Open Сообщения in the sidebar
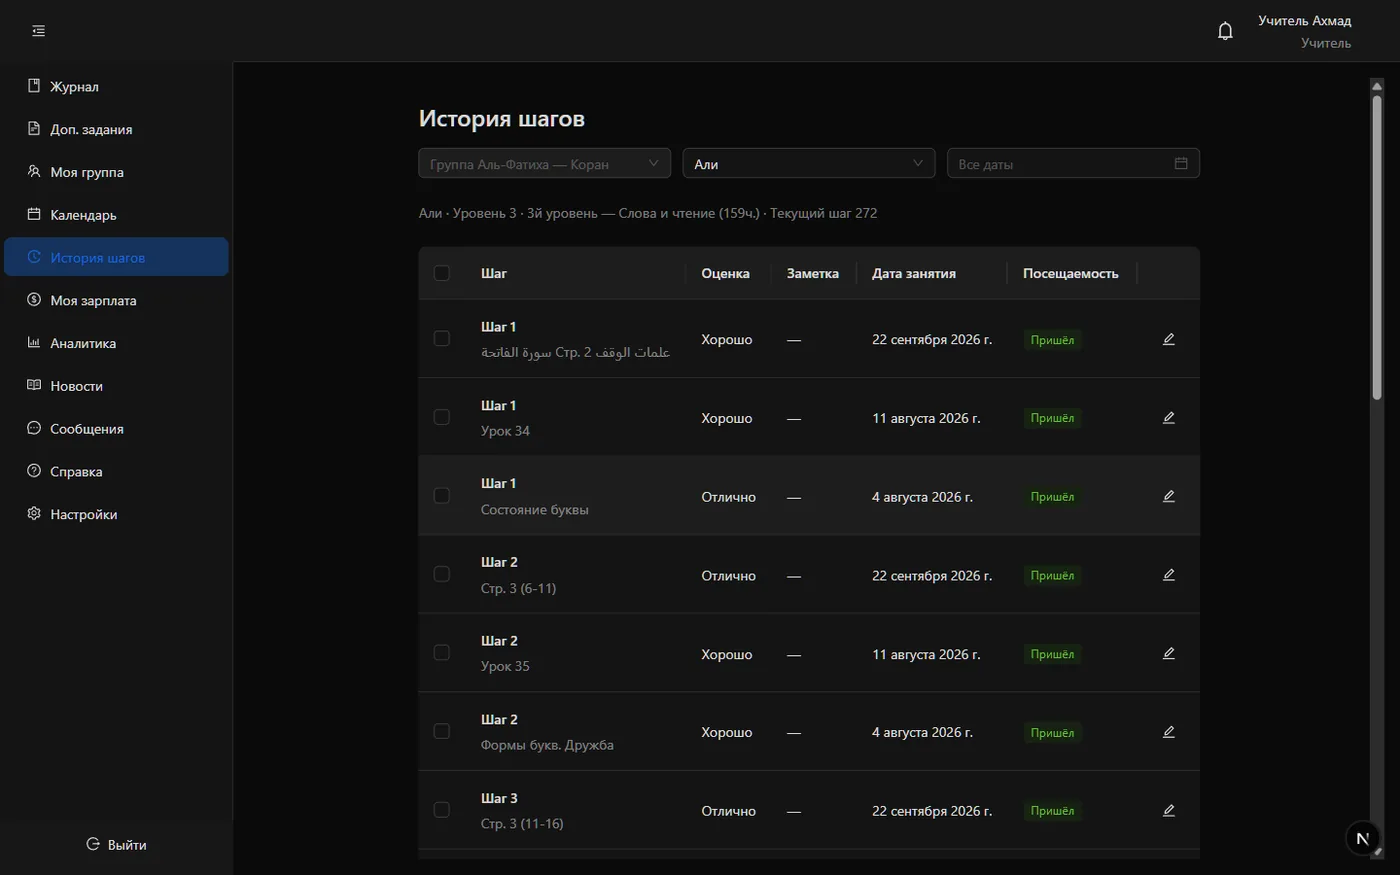 pyautogui.click(x=116, y=429)
